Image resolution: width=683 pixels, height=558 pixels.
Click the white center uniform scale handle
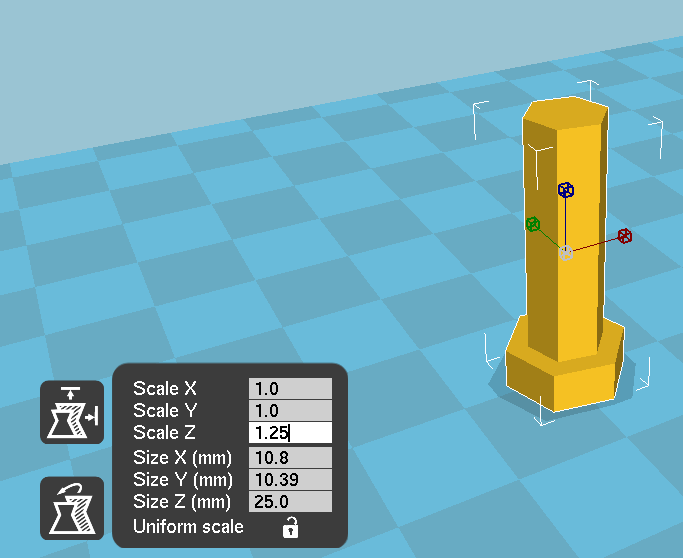click(x=565, y=253)
